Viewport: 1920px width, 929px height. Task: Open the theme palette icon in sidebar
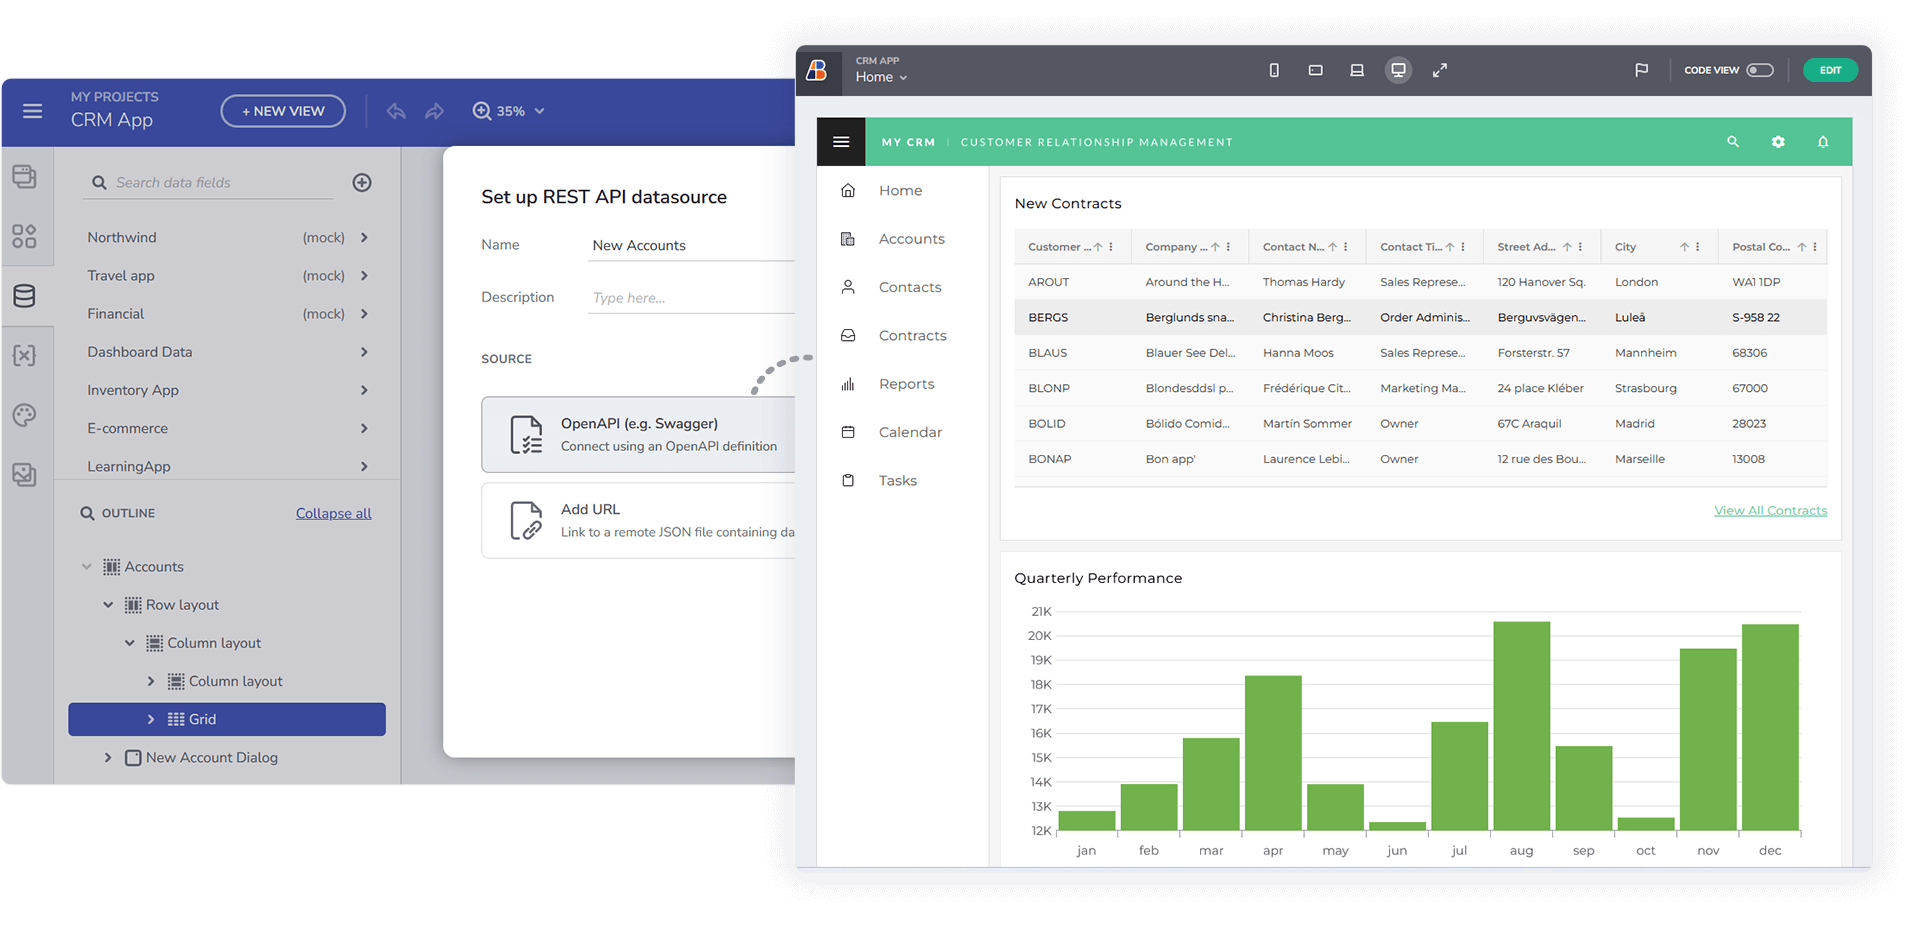(x=25, y=415)
